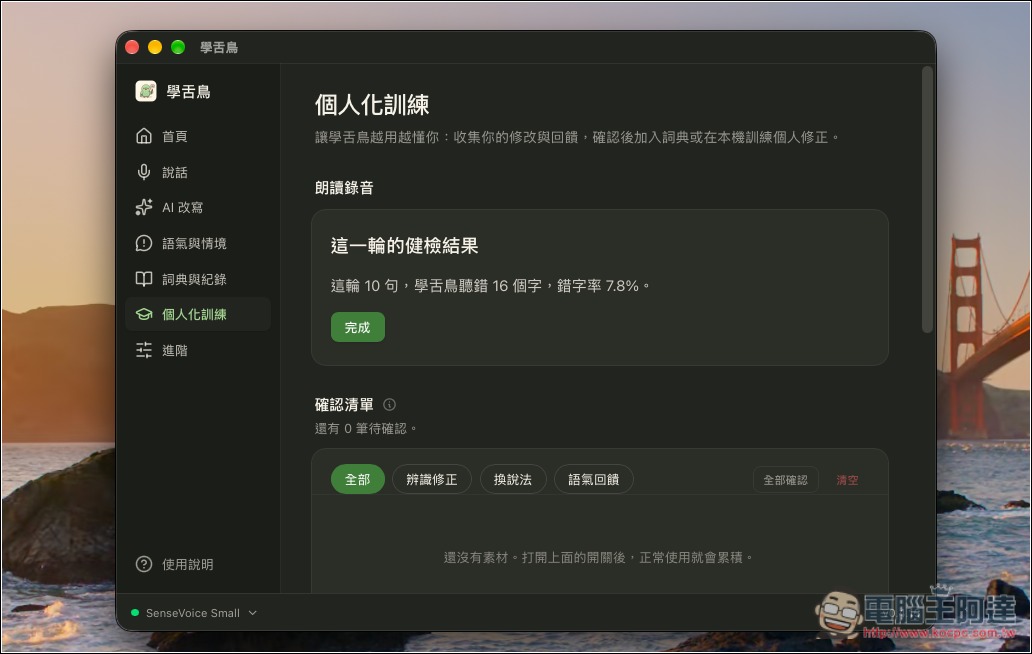Open the AI 改寫 sparkle icon
1032x654 pixels.
click(x=143, y=207)
